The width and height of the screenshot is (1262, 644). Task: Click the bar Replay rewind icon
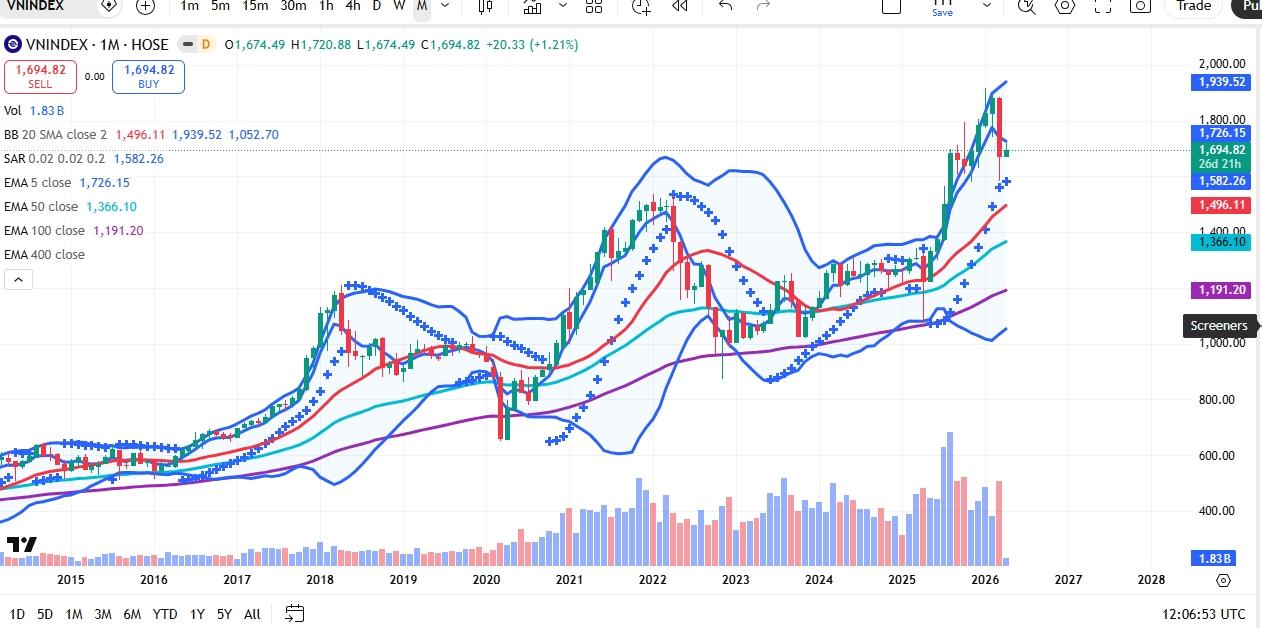click(x=680, y=6)
